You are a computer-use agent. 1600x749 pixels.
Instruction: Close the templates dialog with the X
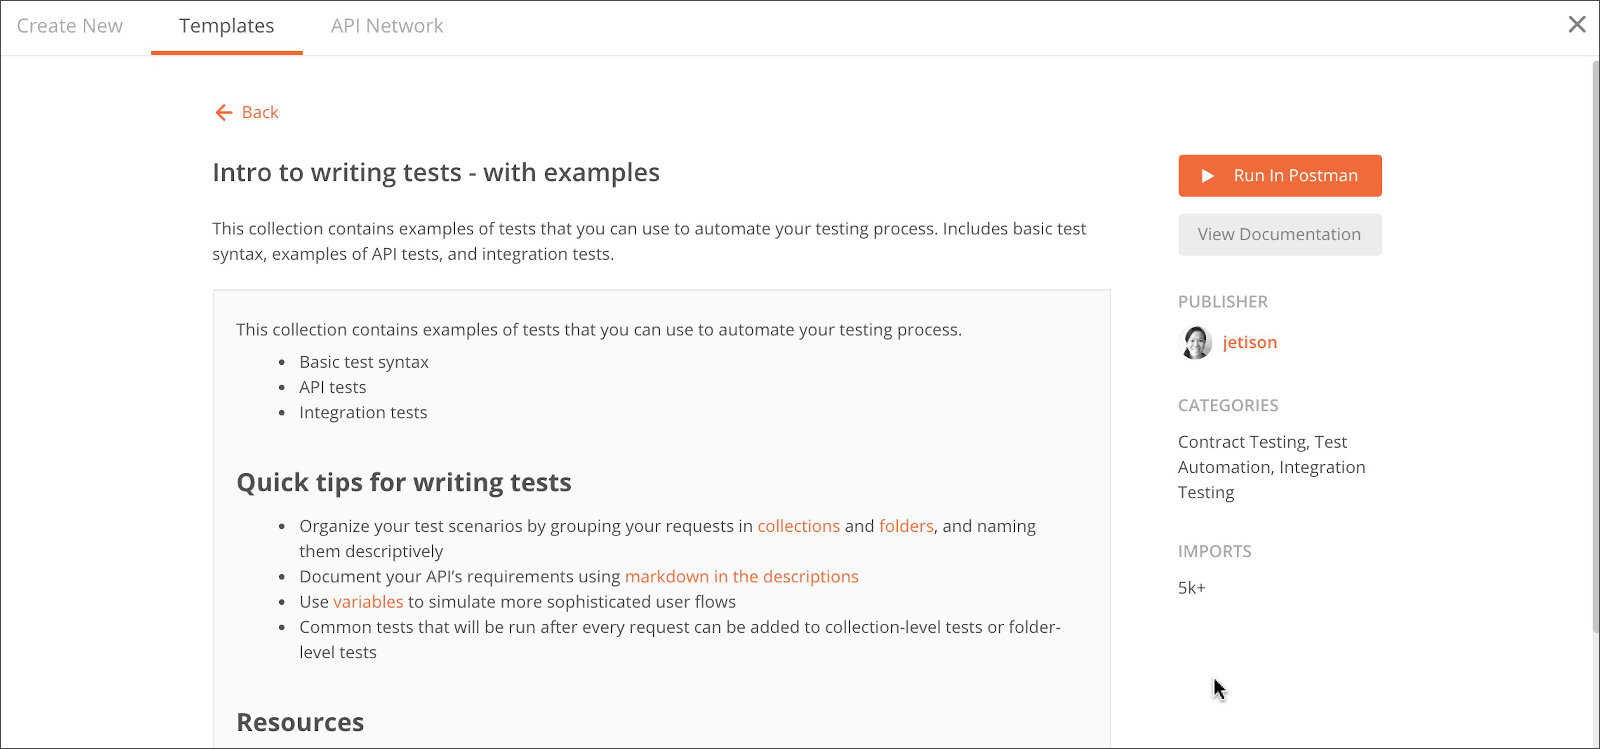[x=1577, y=24]
